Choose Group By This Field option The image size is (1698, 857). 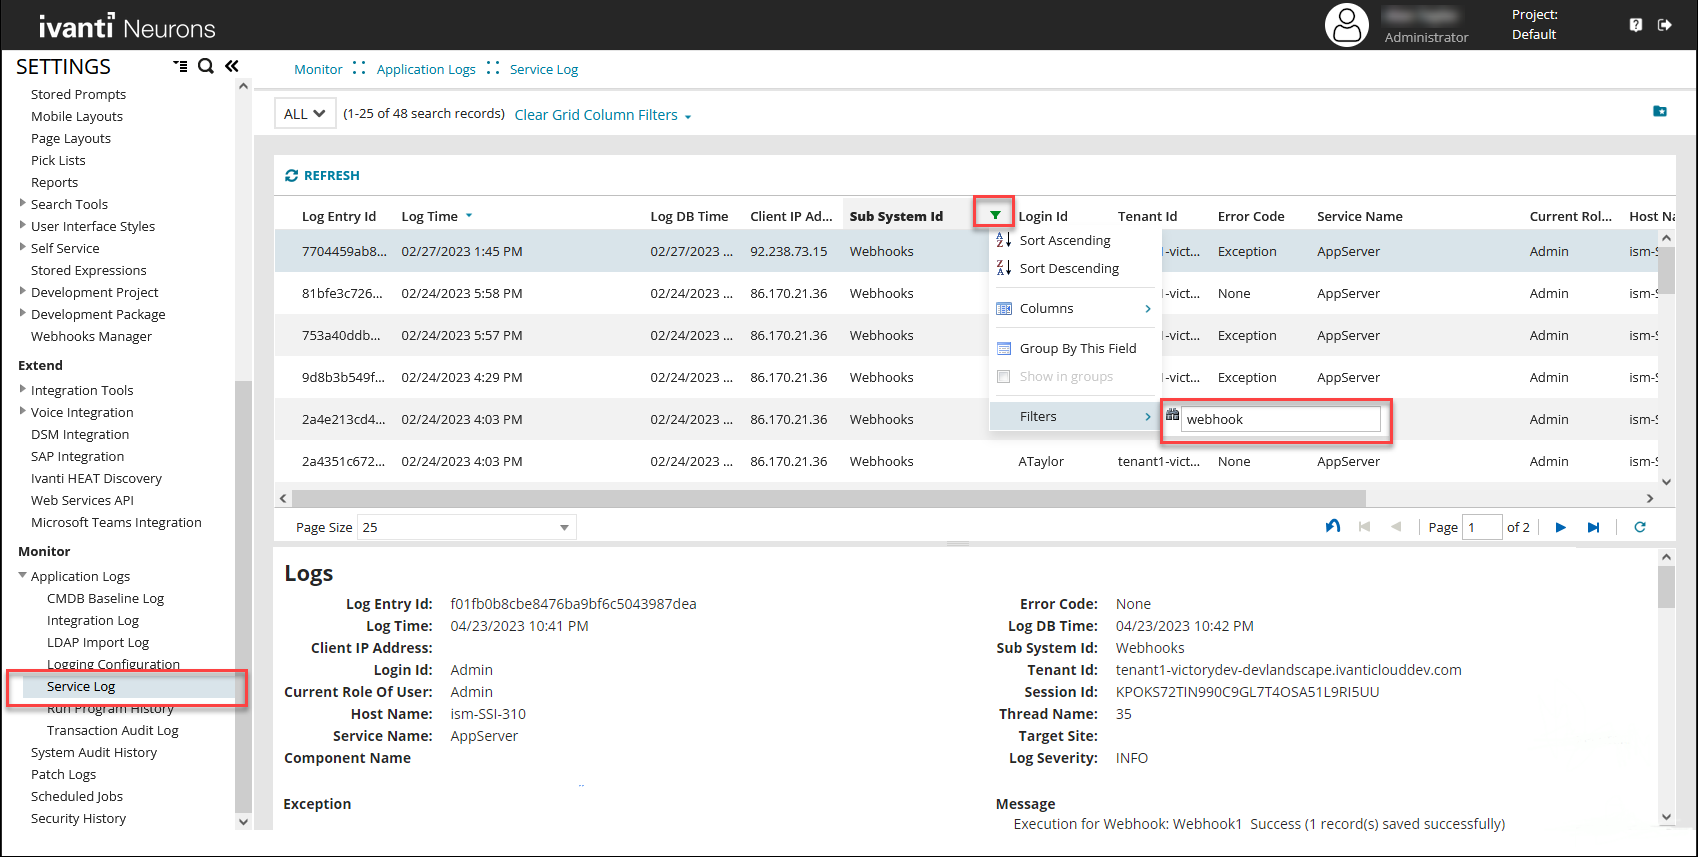1077,349
